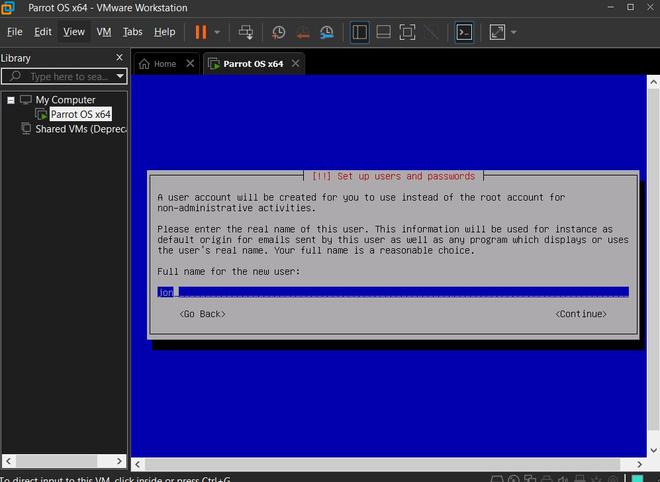Enter full screen mode icon
The height and width of the screenshot is (482, 660).
pyautogui.click(x=407, y=32)
